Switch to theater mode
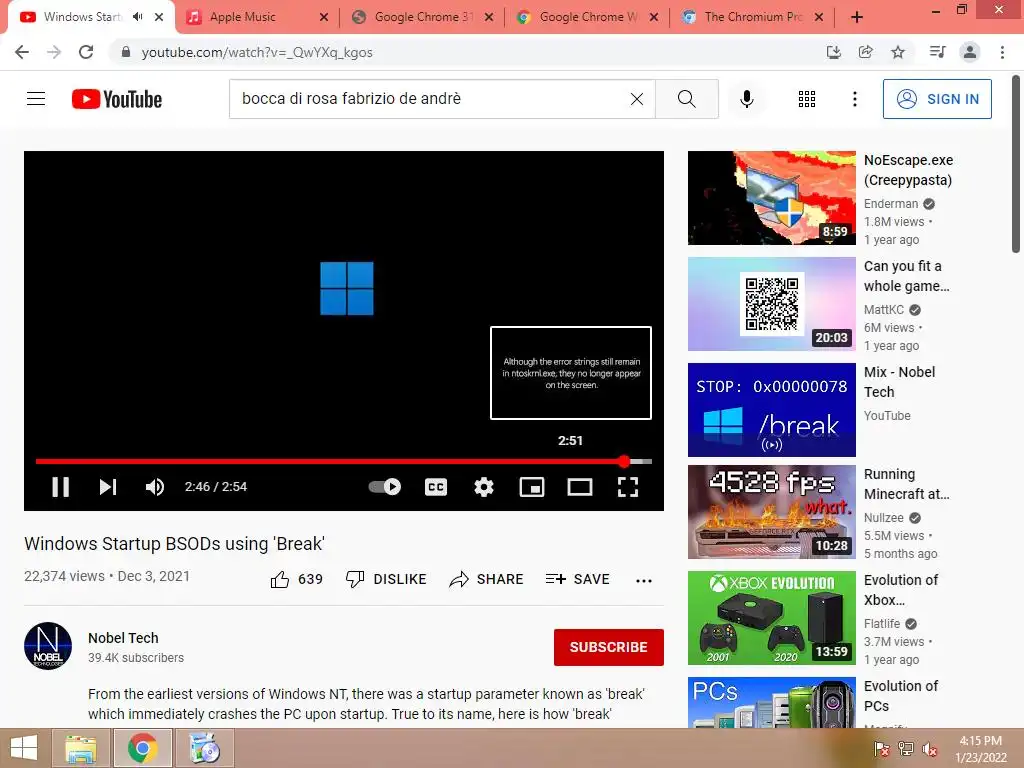Image resolution: width=1024 pixels, height=768 pixels. point(580,487)
